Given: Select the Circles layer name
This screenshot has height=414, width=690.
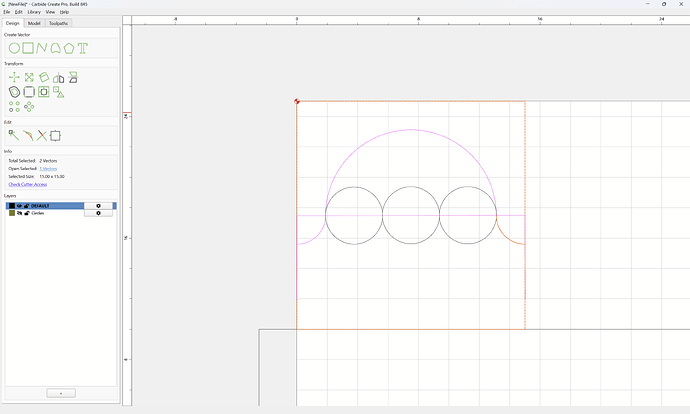Looking at the screenshot, I should (x=37, y=213).
